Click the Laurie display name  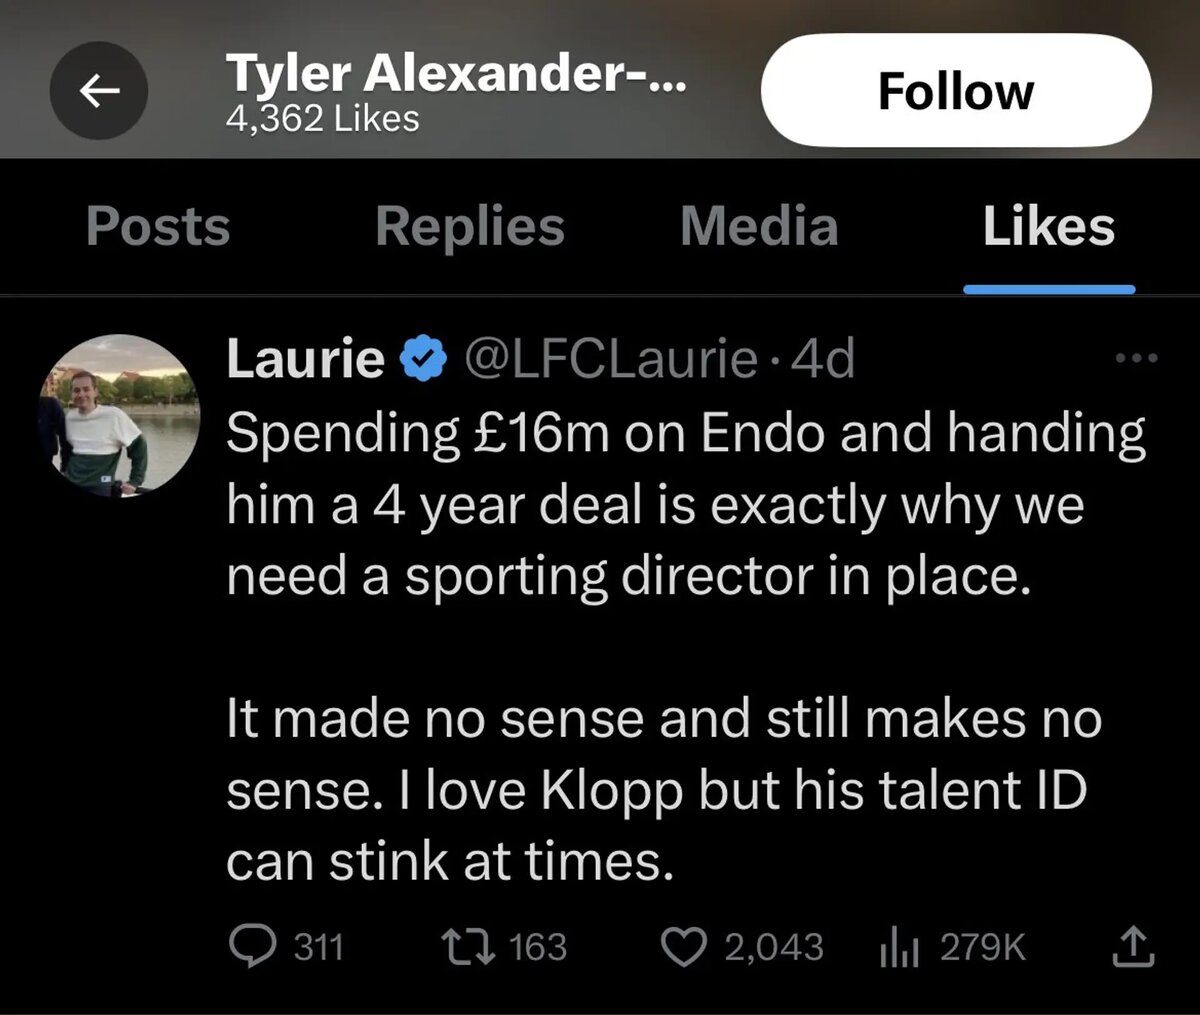point(305,359)
